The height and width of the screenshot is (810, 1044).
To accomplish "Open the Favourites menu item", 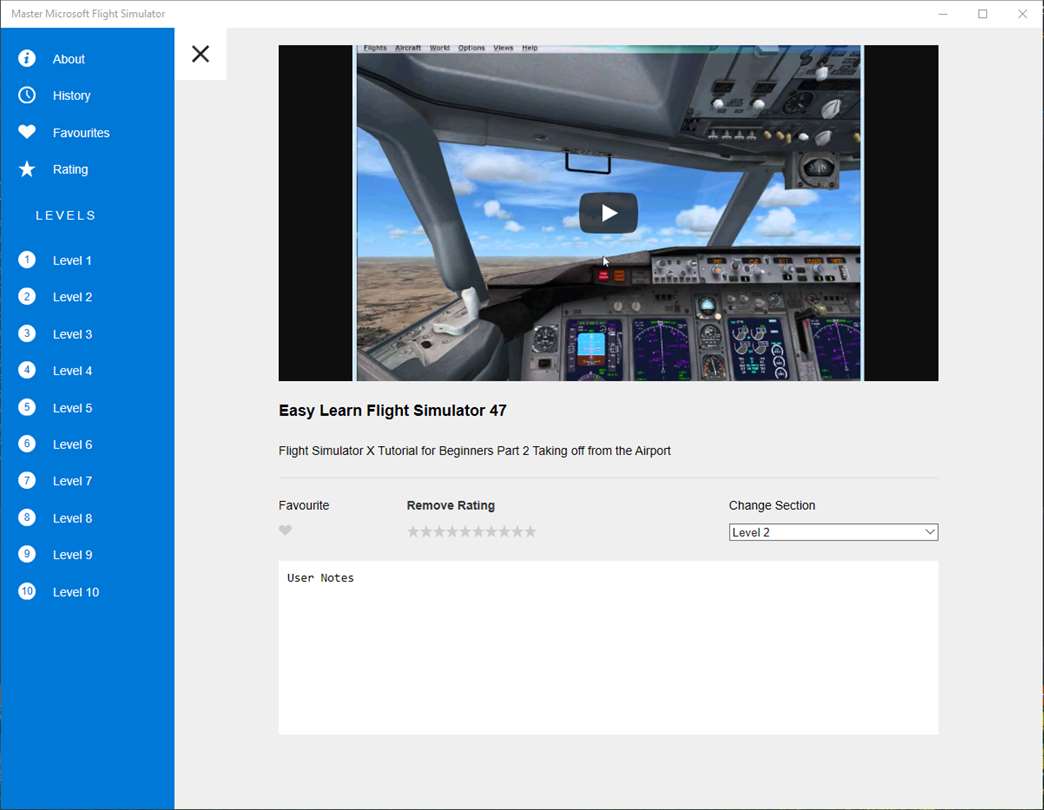I will 81,132.
